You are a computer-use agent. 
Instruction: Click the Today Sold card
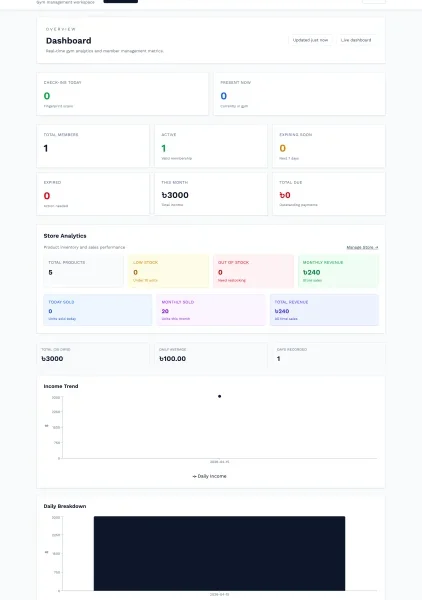[x=98, y=310]
